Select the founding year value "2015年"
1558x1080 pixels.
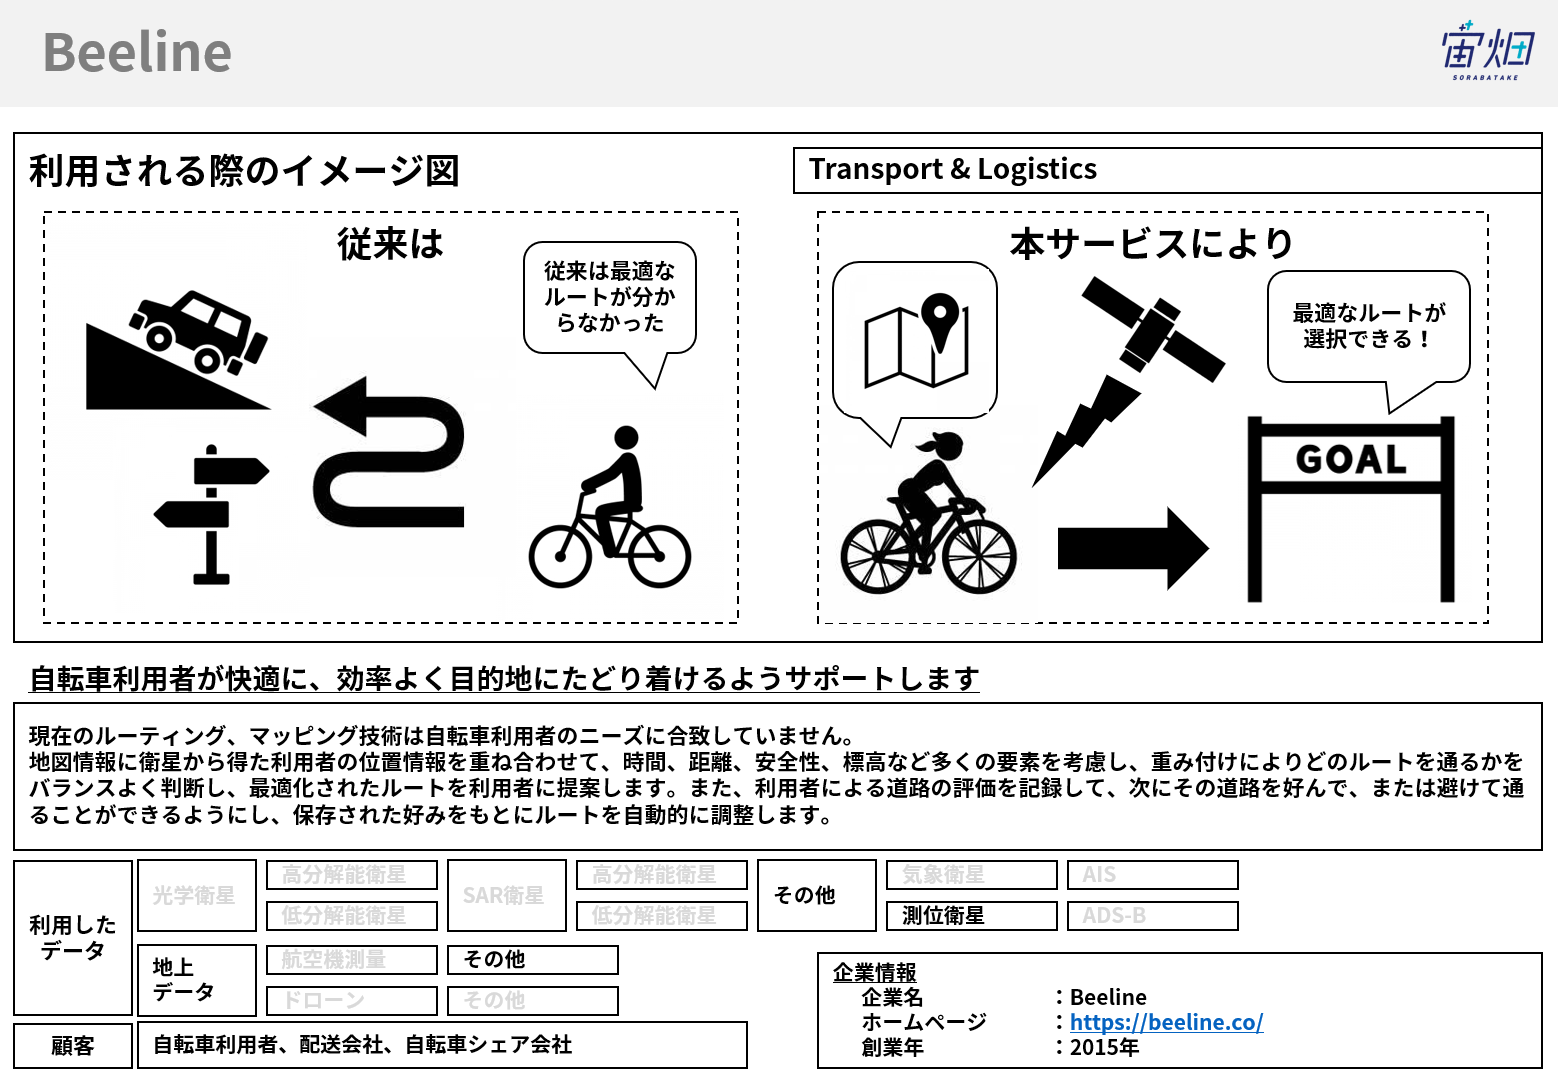coord(1104,1047)
